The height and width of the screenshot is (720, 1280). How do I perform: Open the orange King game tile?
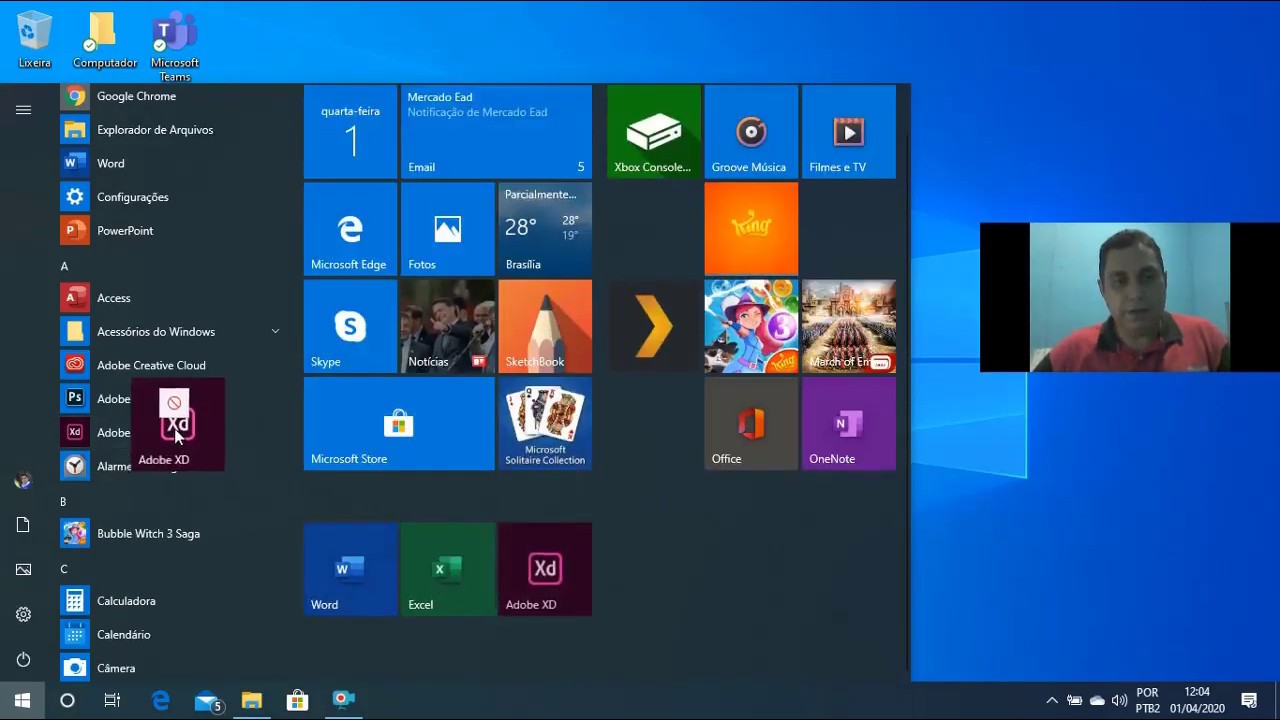pyautogui.click(x=751, y=229)
